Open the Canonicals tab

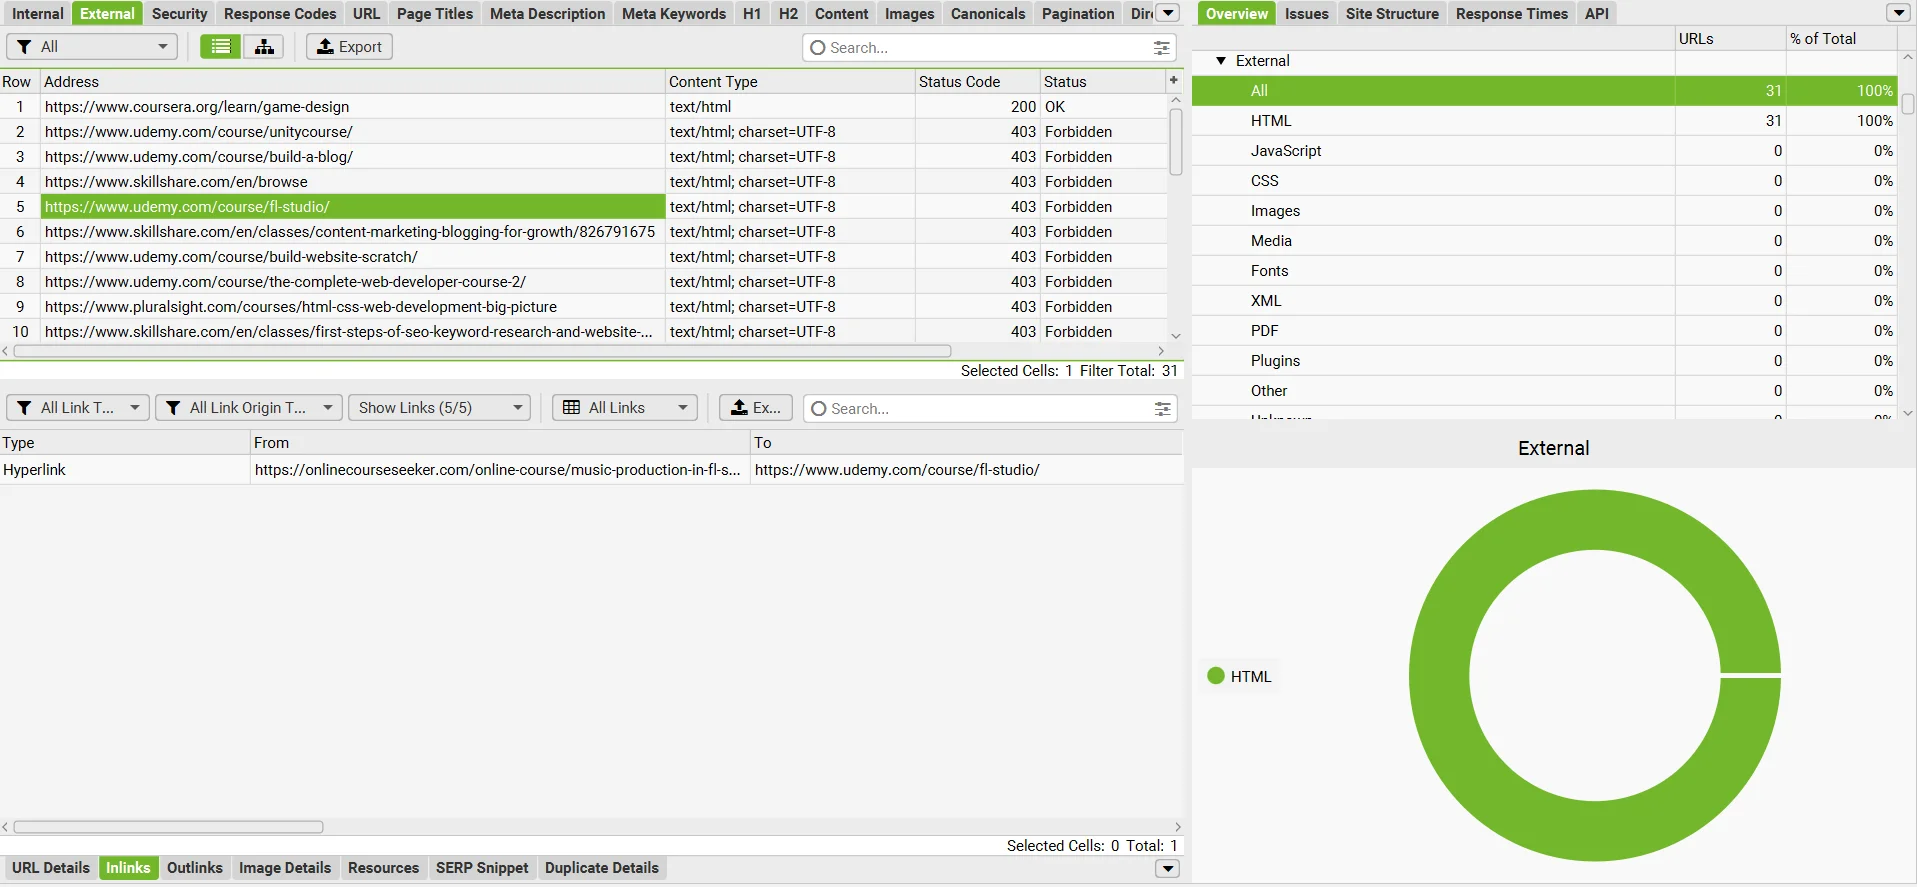click(988, 13)
